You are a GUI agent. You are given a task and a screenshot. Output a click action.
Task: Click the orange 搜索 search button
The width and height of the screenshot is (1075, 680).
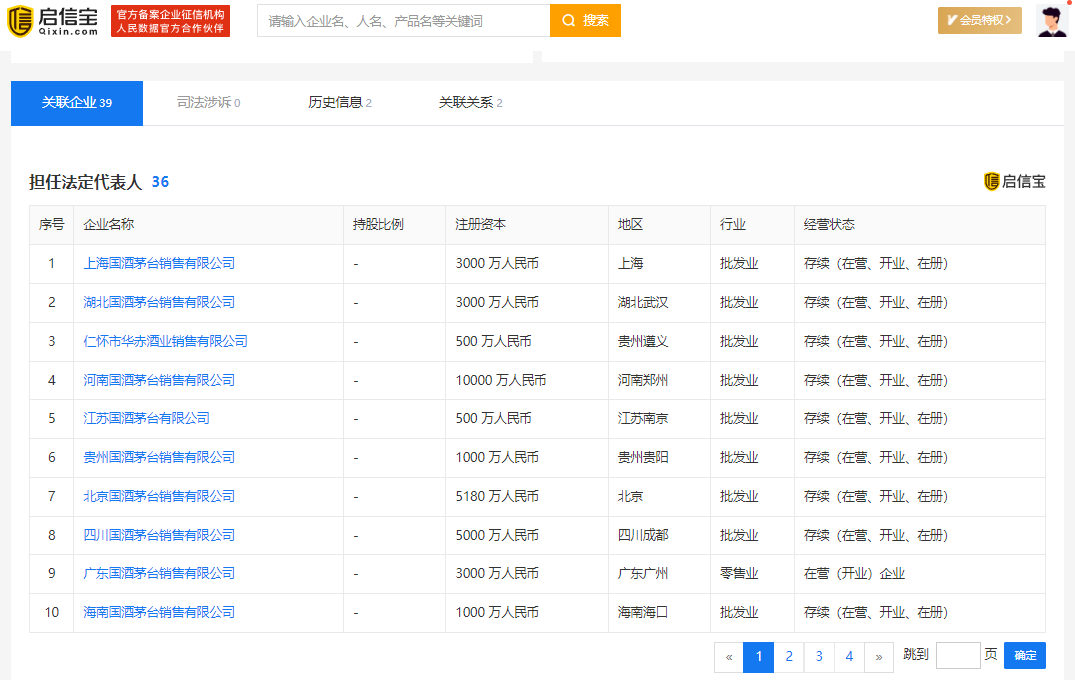pos(585,21)
